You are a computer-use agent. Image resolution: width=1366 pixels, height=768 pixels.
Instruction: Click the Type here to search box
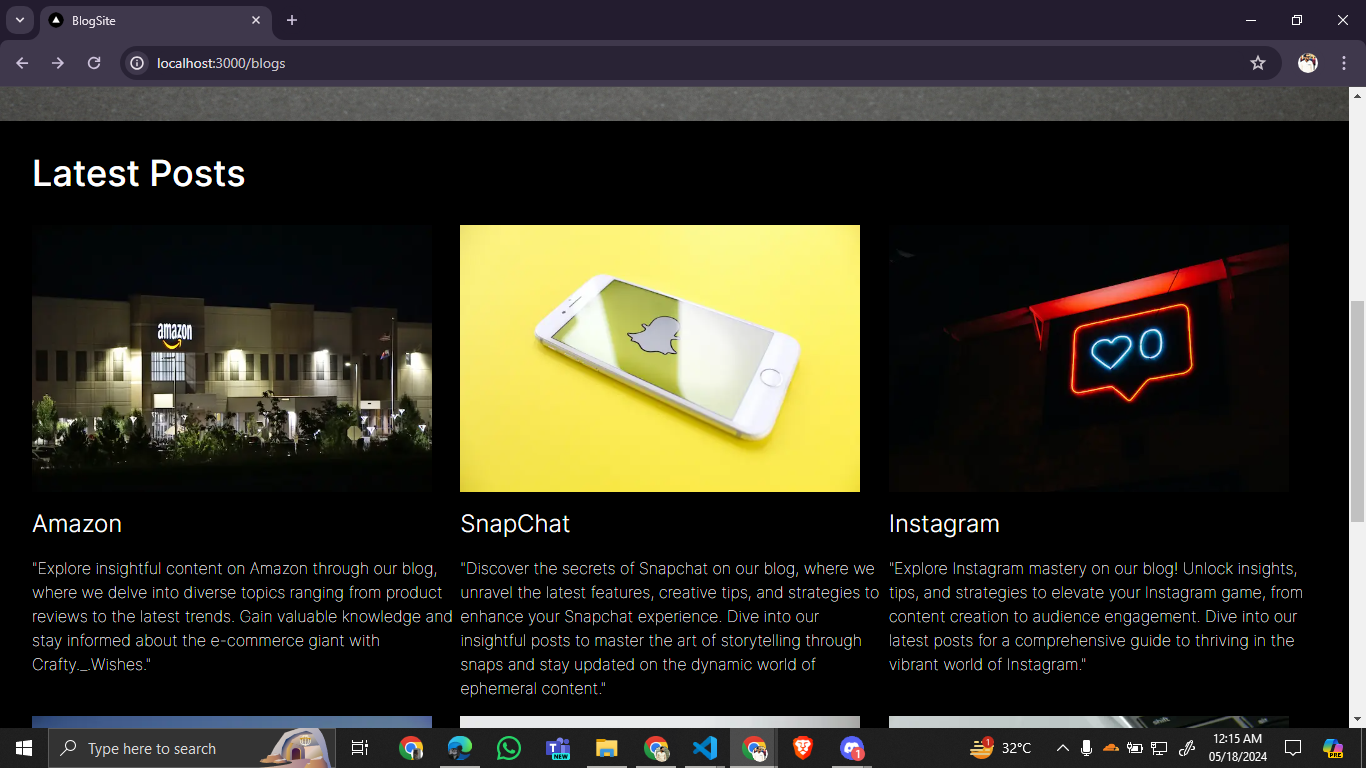tap(192, 748)
